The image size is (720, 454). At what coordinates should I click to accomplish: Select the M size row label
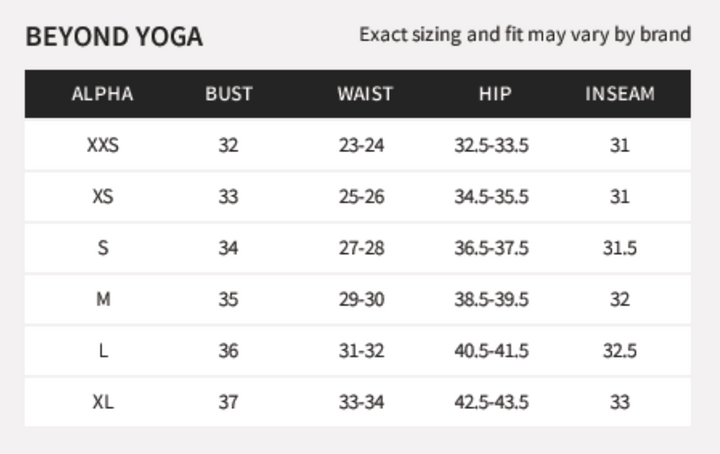pyautogui.click(x=103, y=300)
